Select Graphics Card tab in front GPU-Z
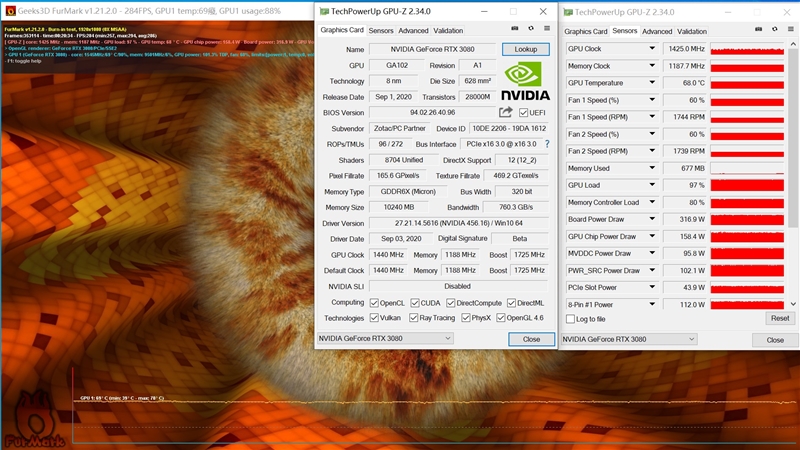 pos(342,30)
